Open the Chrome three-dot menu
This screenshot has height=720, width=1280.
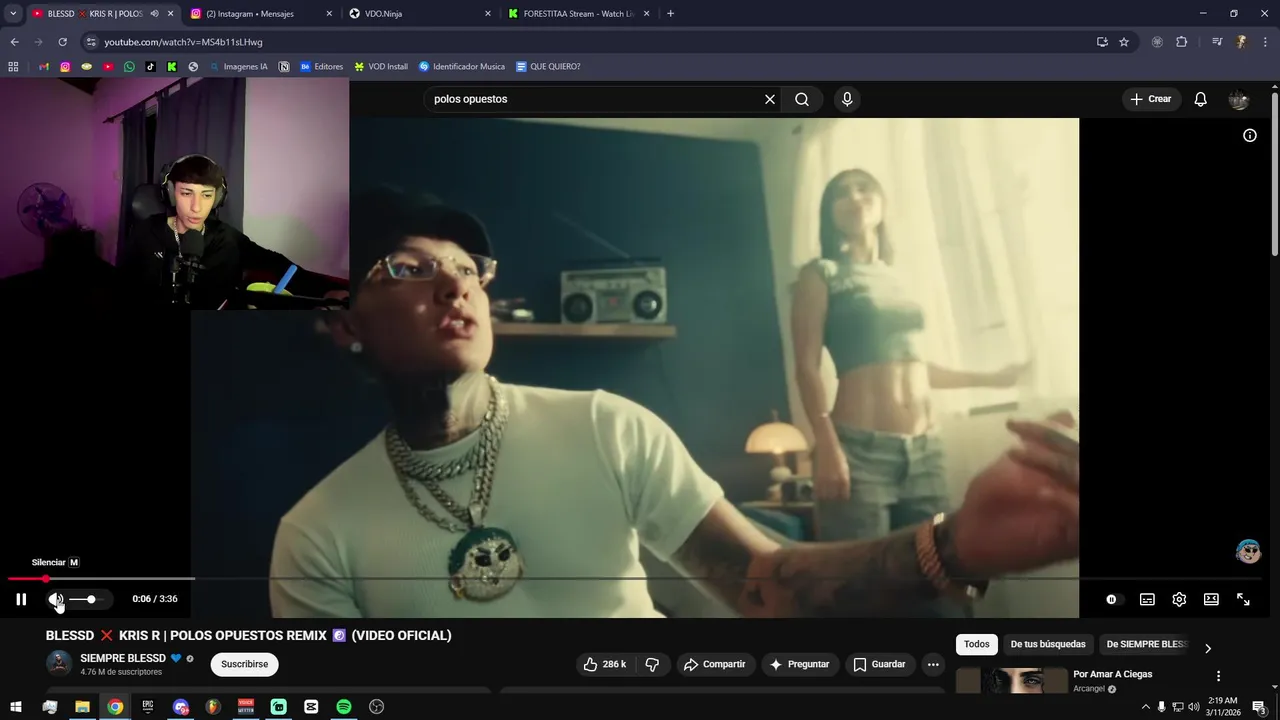[x=1265, y=42]
